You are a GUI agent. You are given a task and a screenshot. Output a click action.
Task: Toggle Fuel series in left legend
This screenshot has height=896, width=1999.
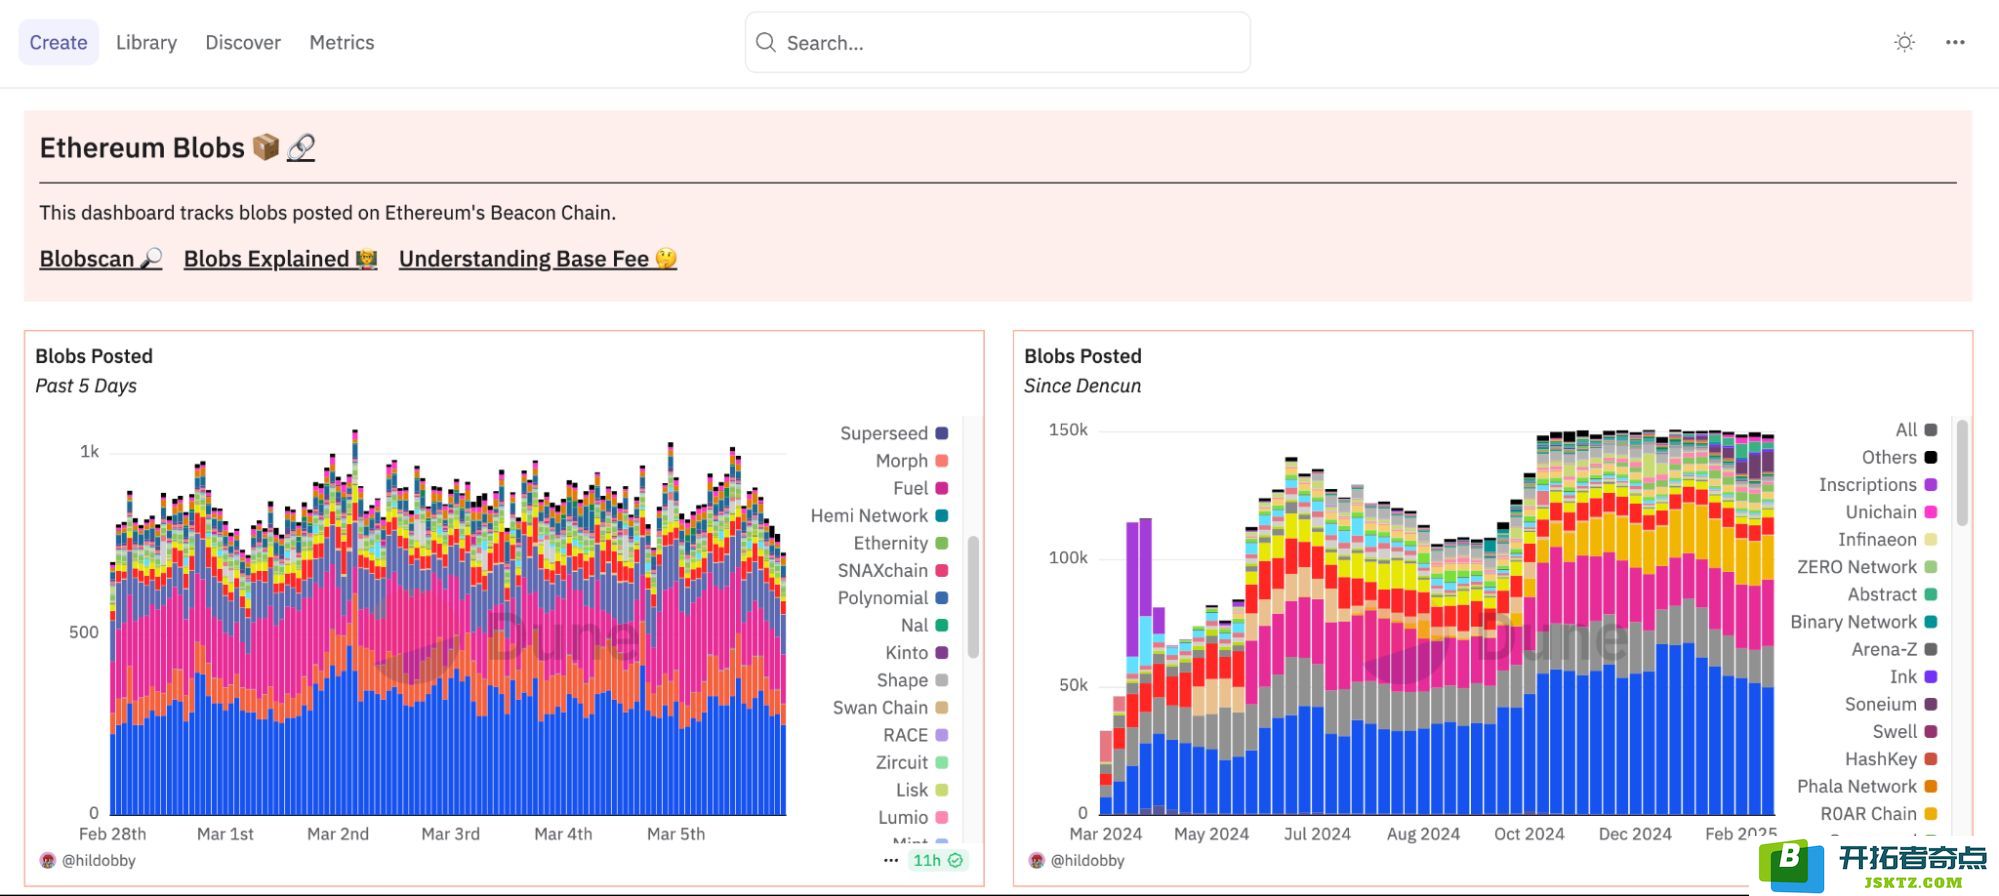coord(920,488)
